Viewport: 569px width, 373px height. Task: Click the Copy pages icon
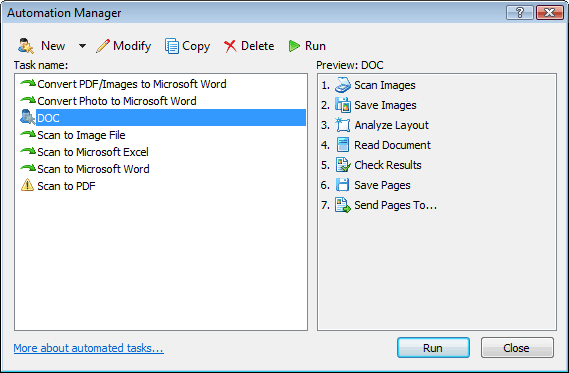click(x=172, y=46)
